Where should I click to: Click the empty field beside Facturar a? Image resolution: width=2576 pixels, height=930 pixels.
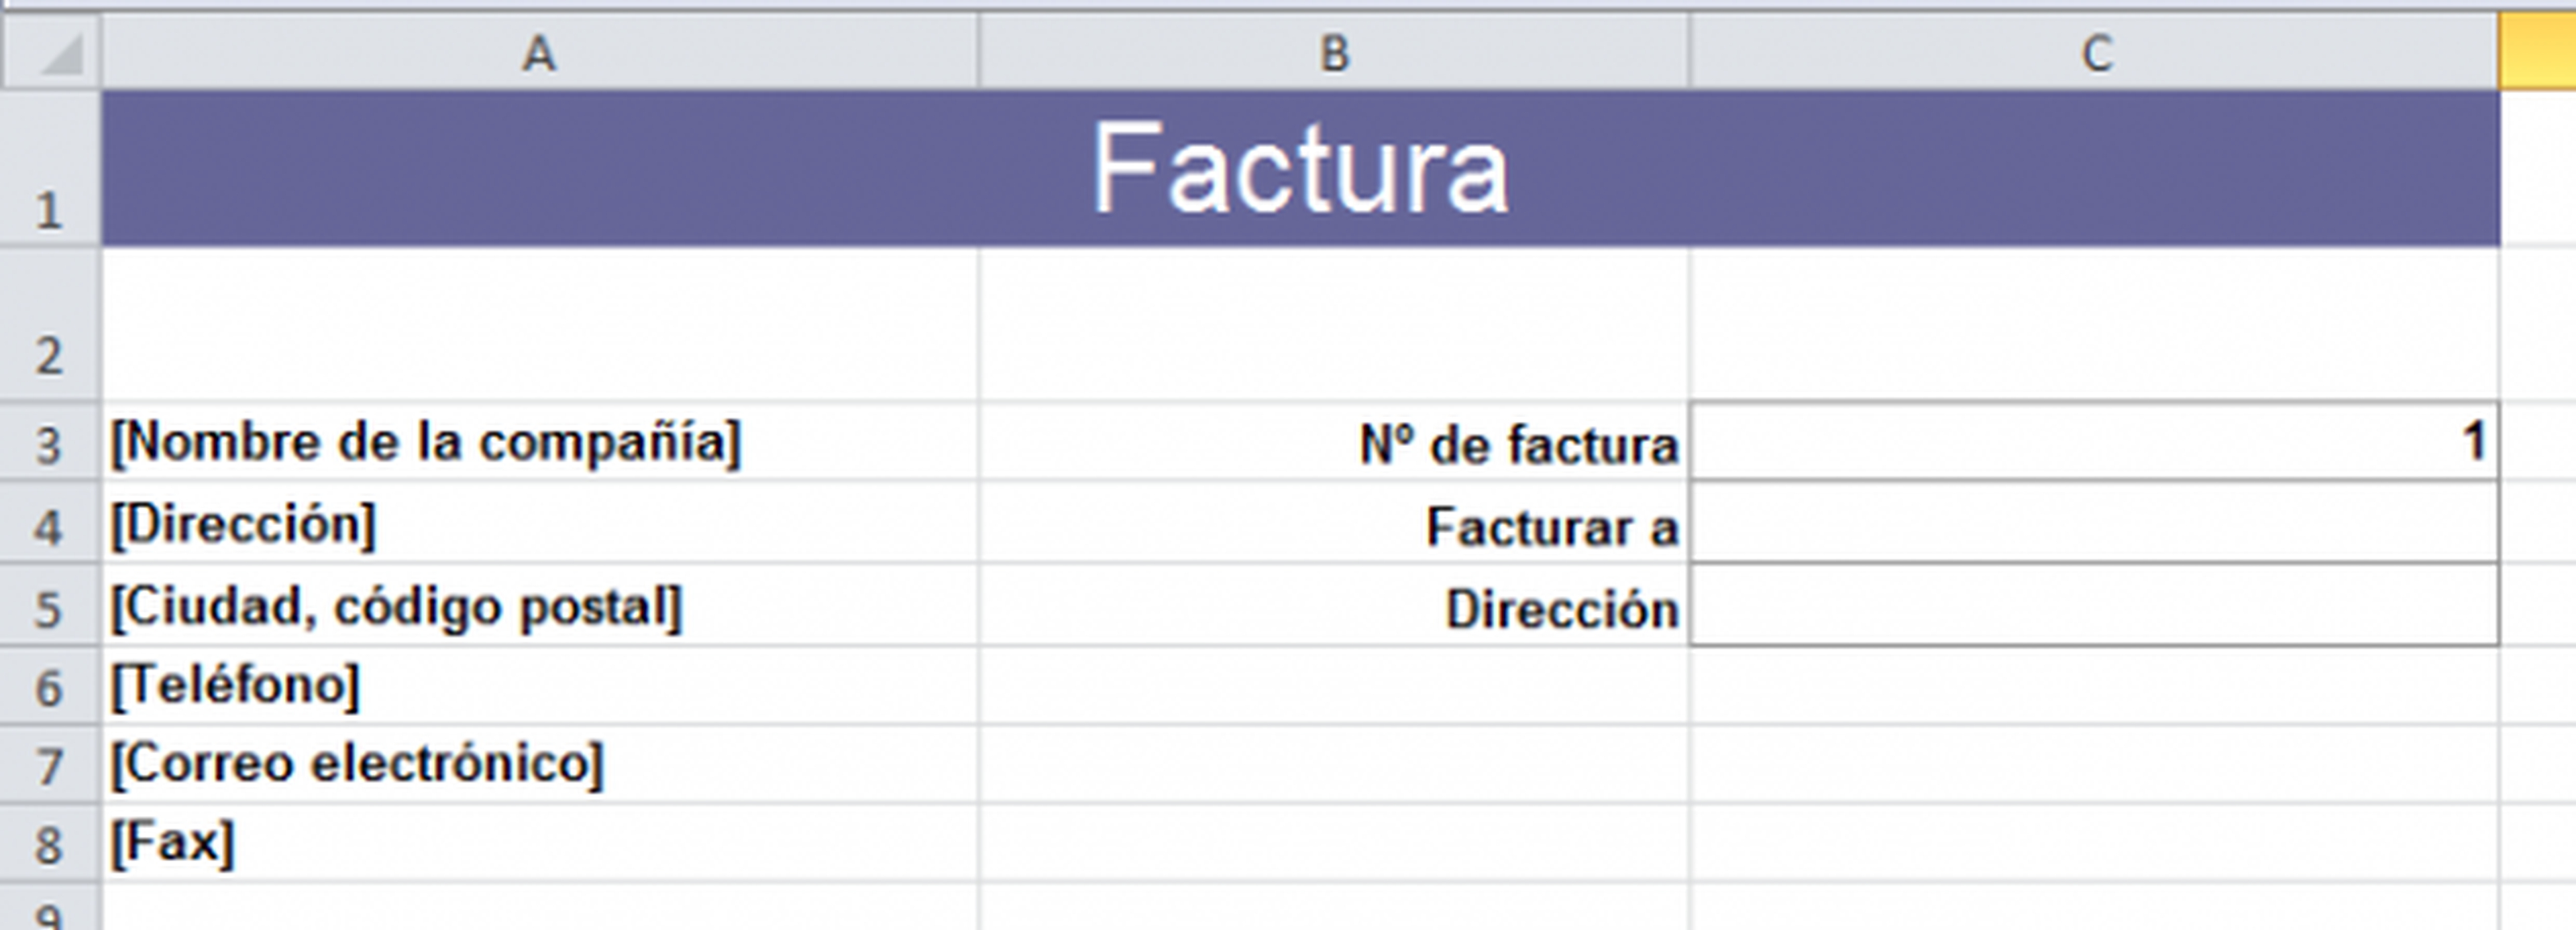pyautogui.click(x=2094, y=523)
